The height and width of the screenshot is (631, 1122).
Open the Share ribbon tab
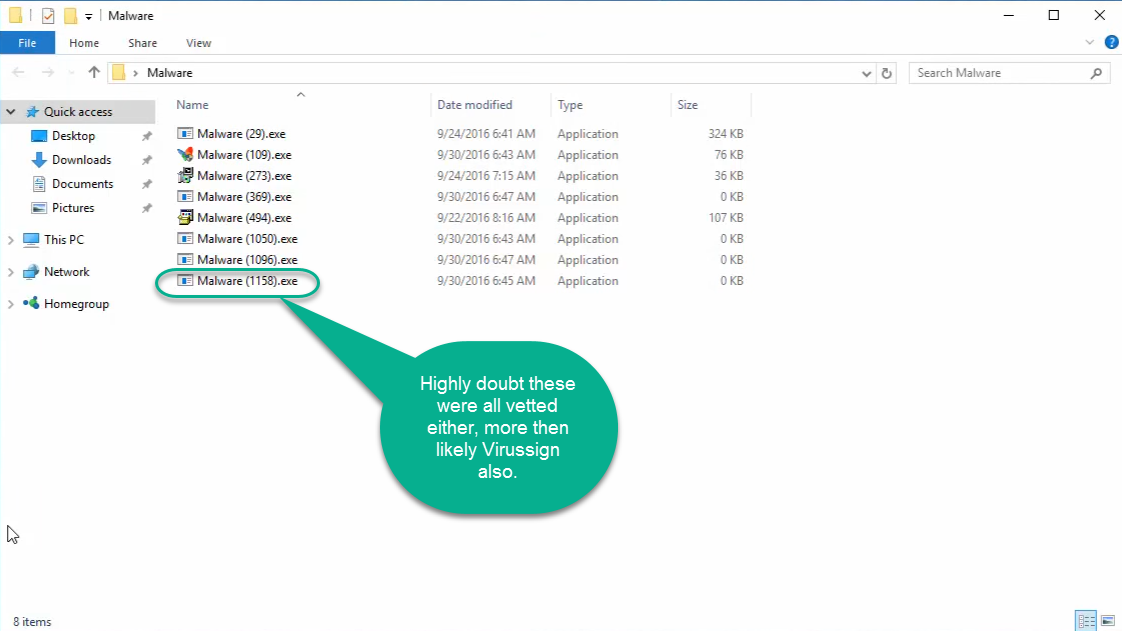pos(142,43)
